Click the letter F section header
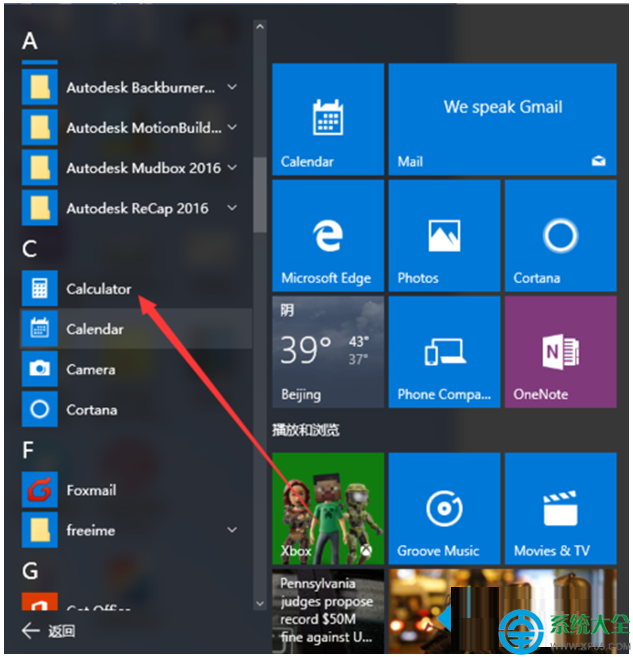This screenshot has width=633, height=657. [28, 450]
